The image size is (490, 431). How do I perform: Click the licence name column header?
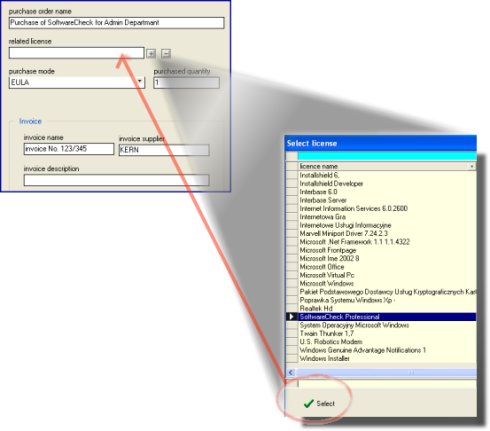click(387, 166)
